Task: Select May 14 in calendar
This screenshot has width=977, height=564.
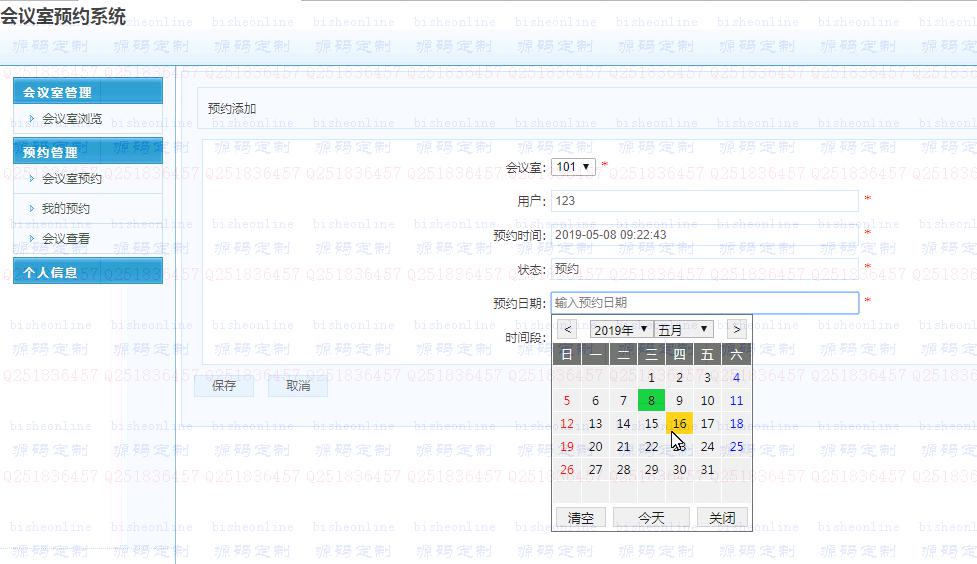Action: click(623, 424)
